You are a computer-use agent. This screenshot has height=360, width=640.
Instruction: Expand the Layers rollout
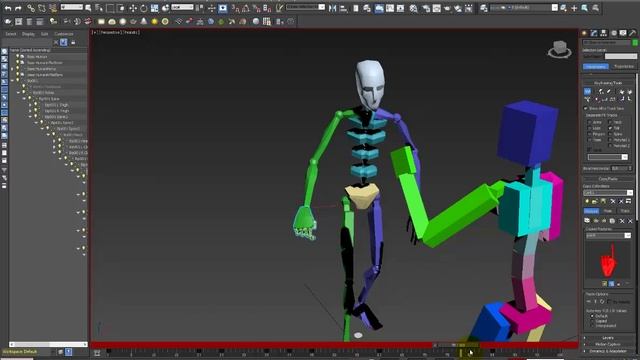(x=608, y=338)
